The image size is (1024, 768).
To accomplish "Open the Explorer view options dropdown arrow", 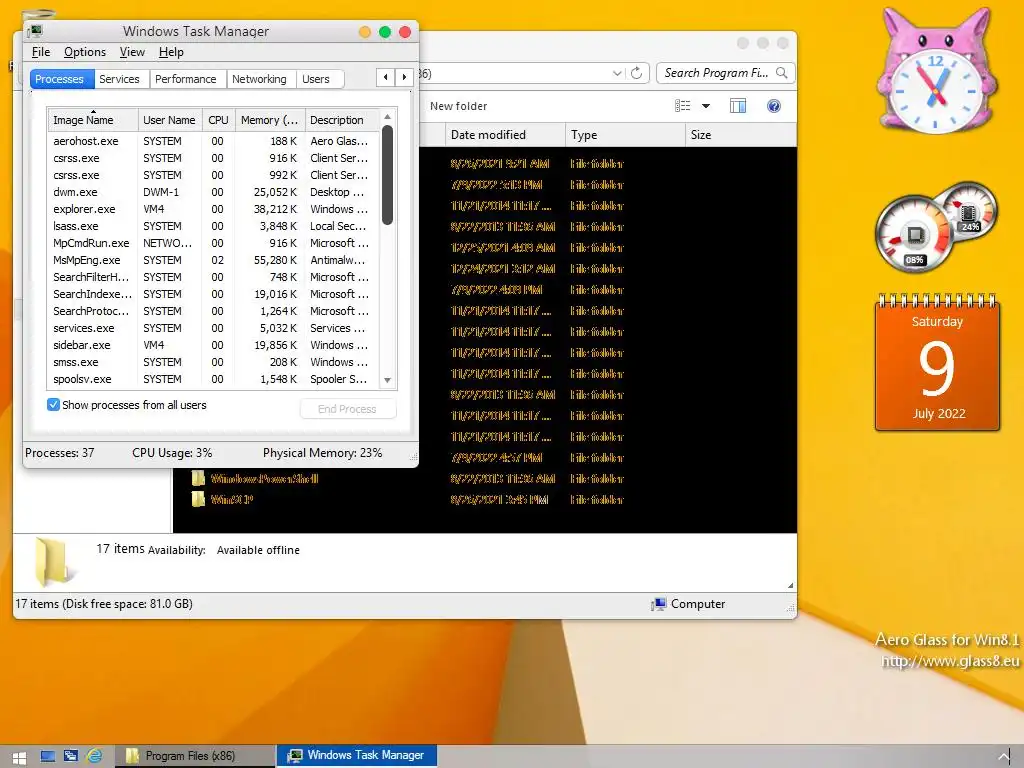I will pyautogui.click(x=706, y=106).
